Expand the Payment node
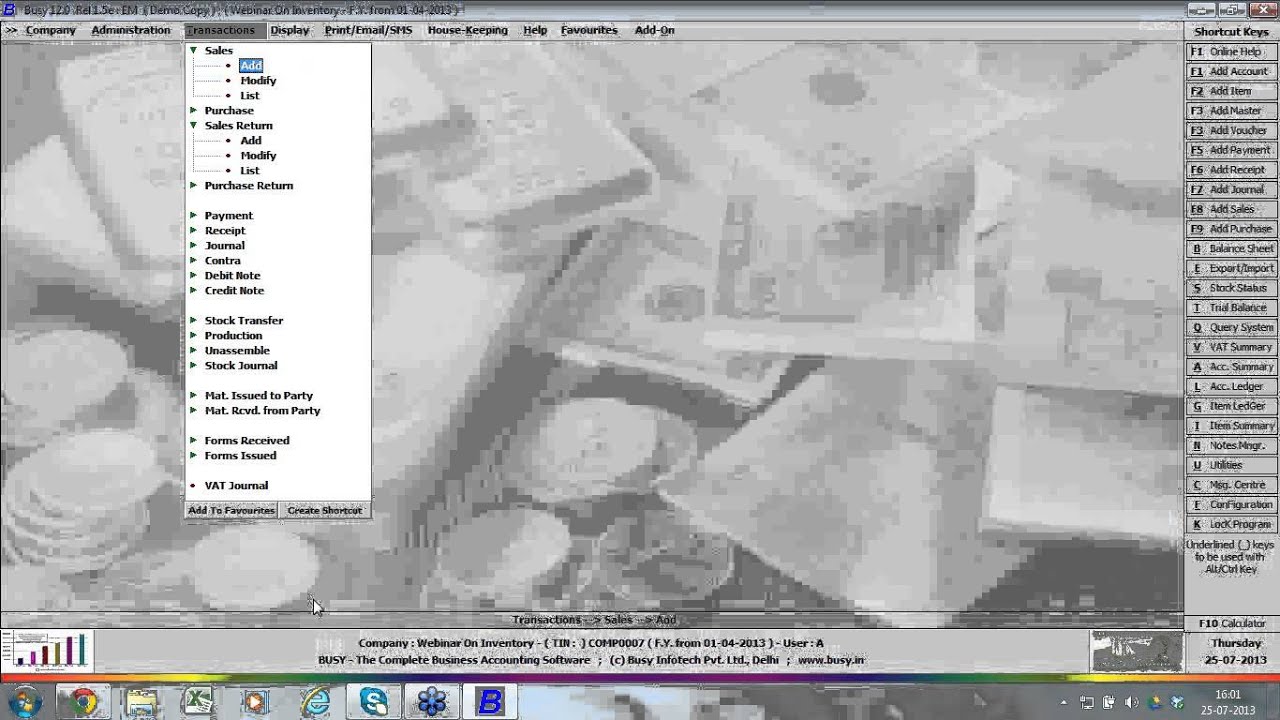Image resolution: width=1280 pixels, height=720 pixels. coord(193,215)
